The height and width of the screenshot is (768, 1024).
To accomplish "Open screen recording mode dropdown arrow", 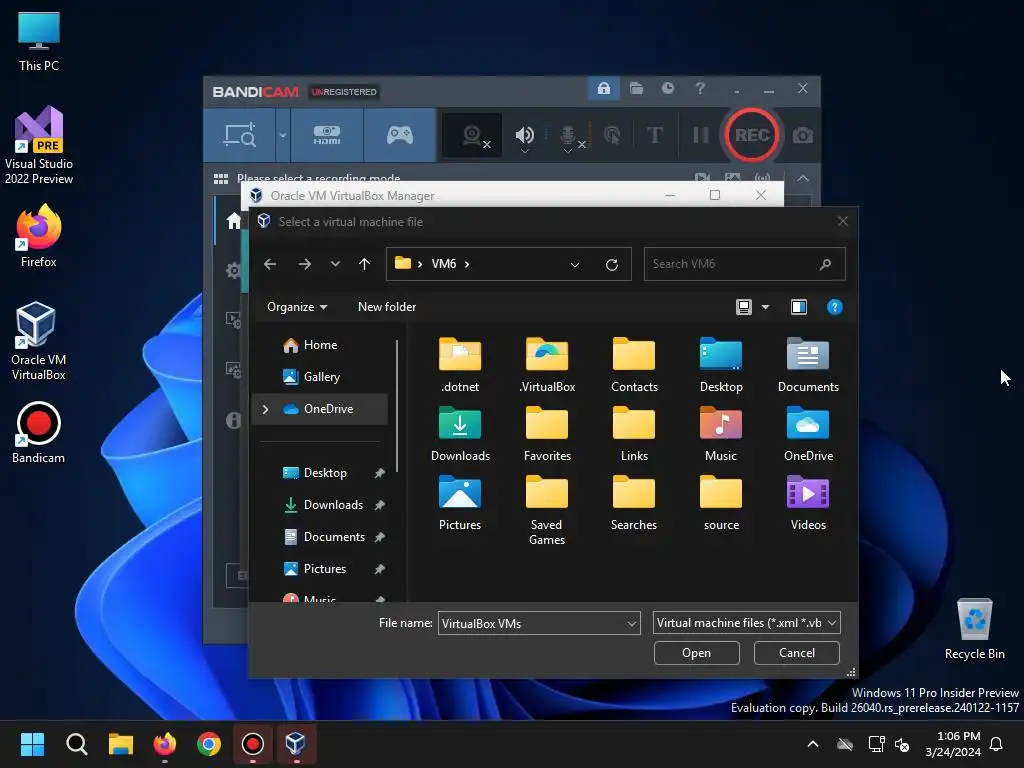I will [x=283, y=135].
